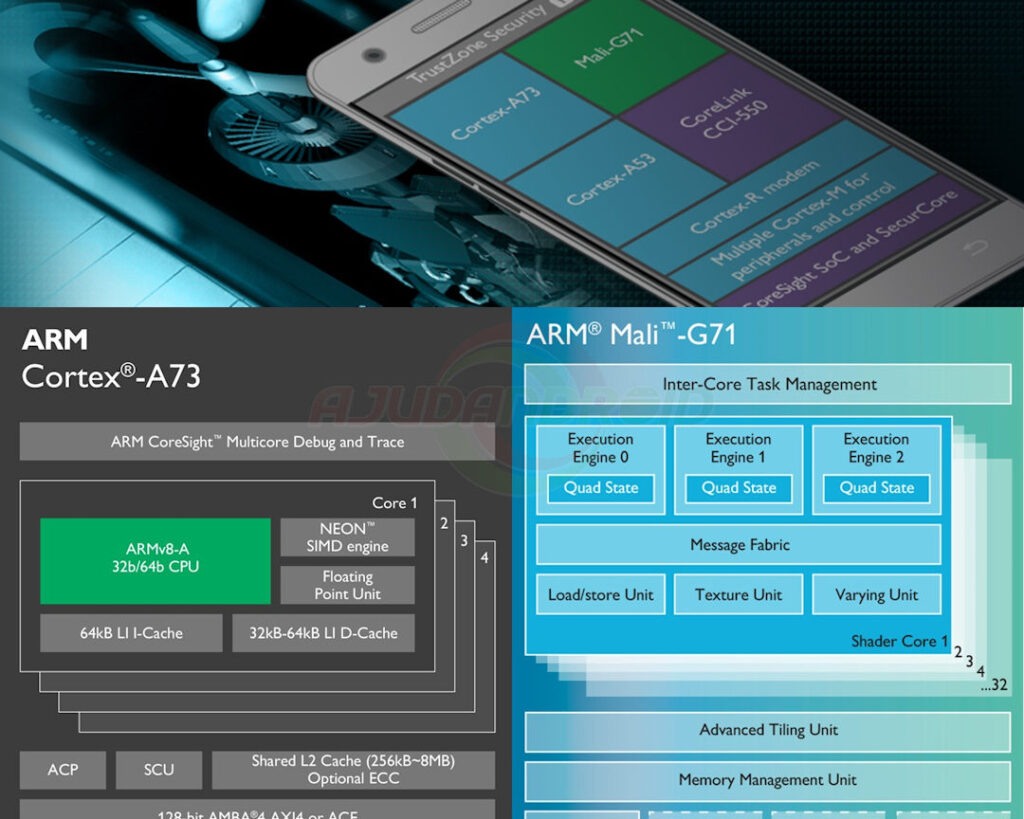Image resolution: width=1024 pixels, height=819 pixels.
Task: Click the Core 1 label
Action: pos(394,503)
